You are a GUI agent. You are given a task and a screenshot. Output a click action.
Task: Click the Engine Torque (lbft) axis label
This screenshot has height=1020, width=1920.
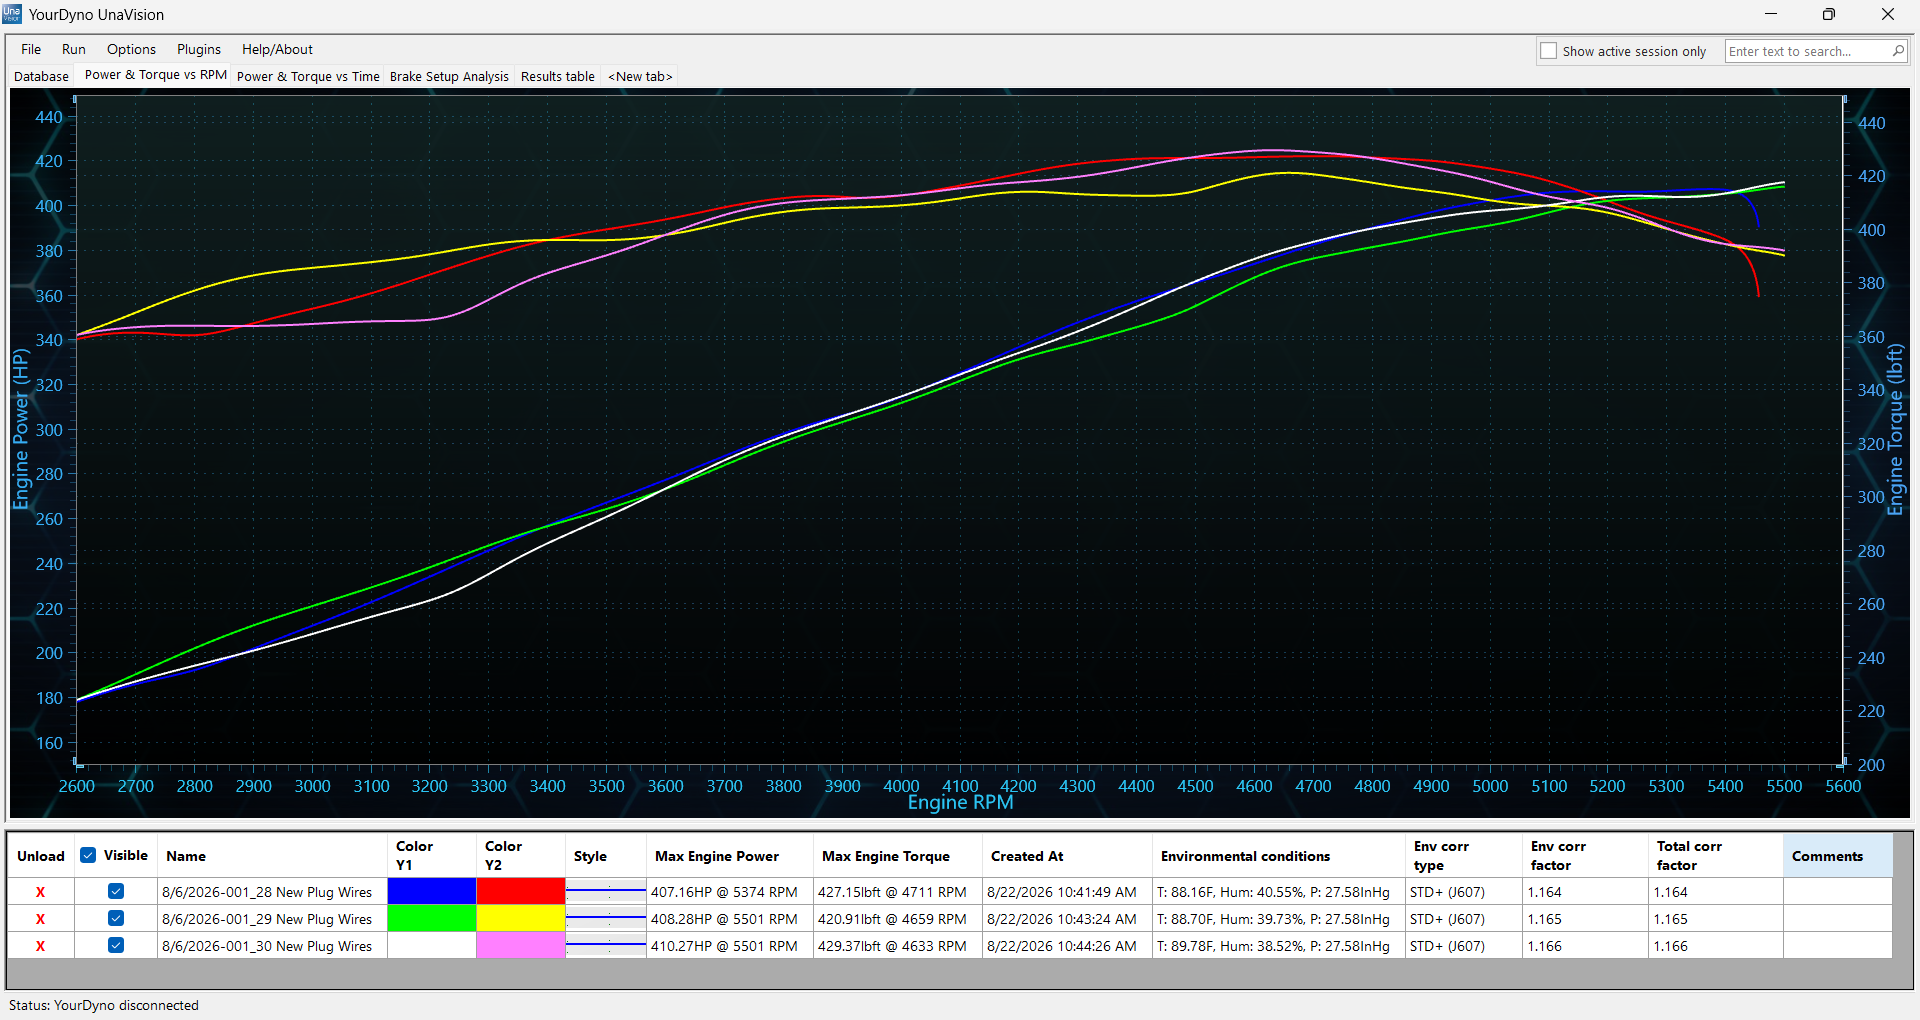pos(1895,430)
